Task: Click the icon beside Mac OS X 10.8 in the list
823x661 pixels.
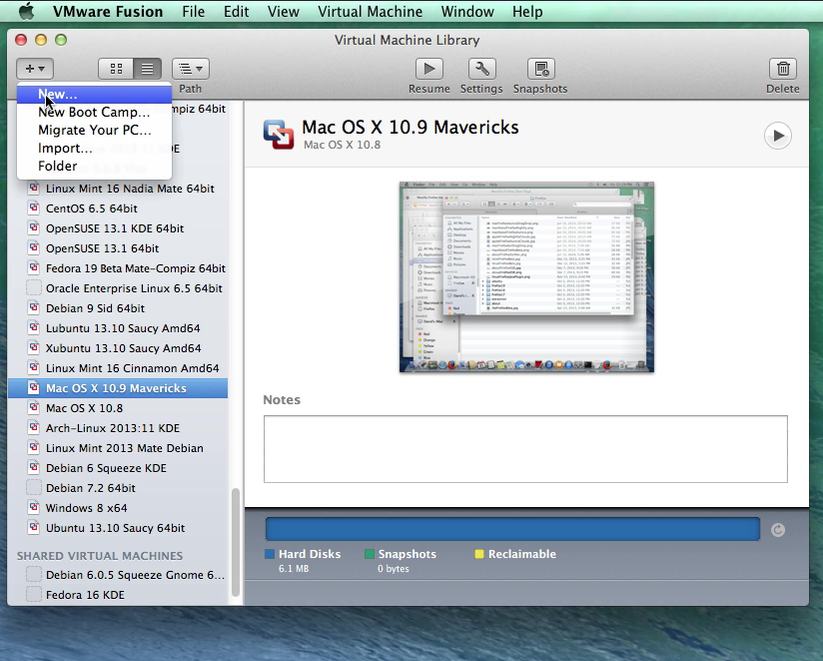Action: [x=34, y=407]
